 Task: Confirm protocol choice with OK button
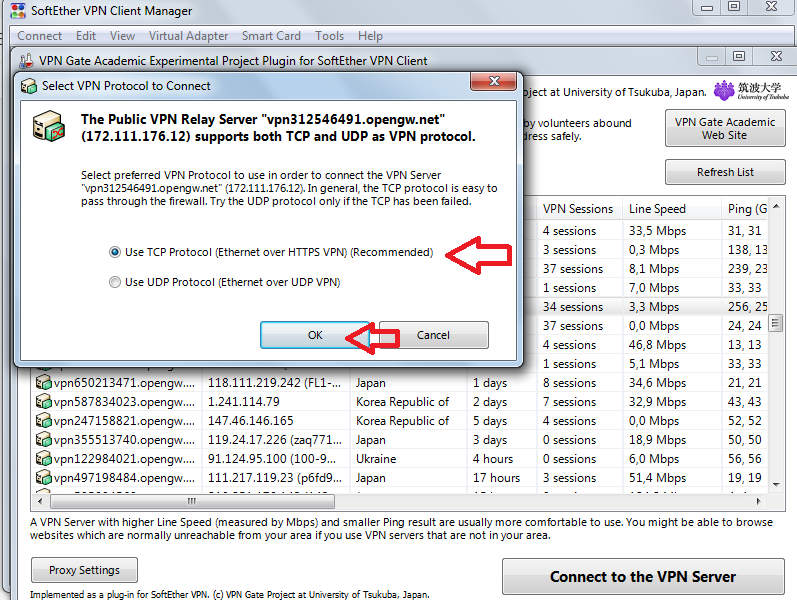tap(315, 335)
